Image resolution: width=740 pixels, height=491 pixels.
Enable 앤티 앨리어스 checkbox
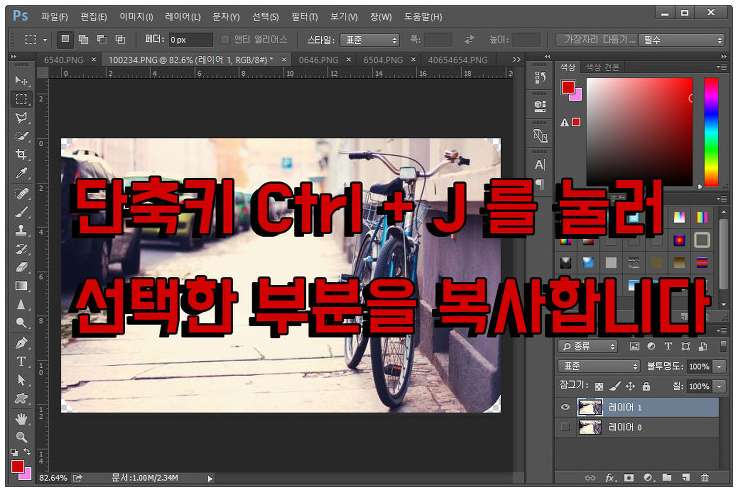click(225, 40)
